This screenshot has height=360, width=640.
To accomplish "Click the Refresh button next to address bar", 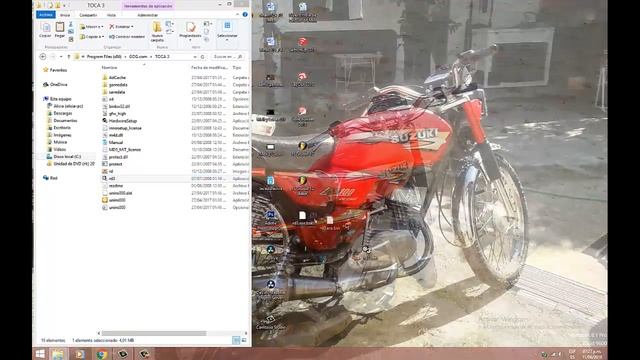I will coord(203,57).
